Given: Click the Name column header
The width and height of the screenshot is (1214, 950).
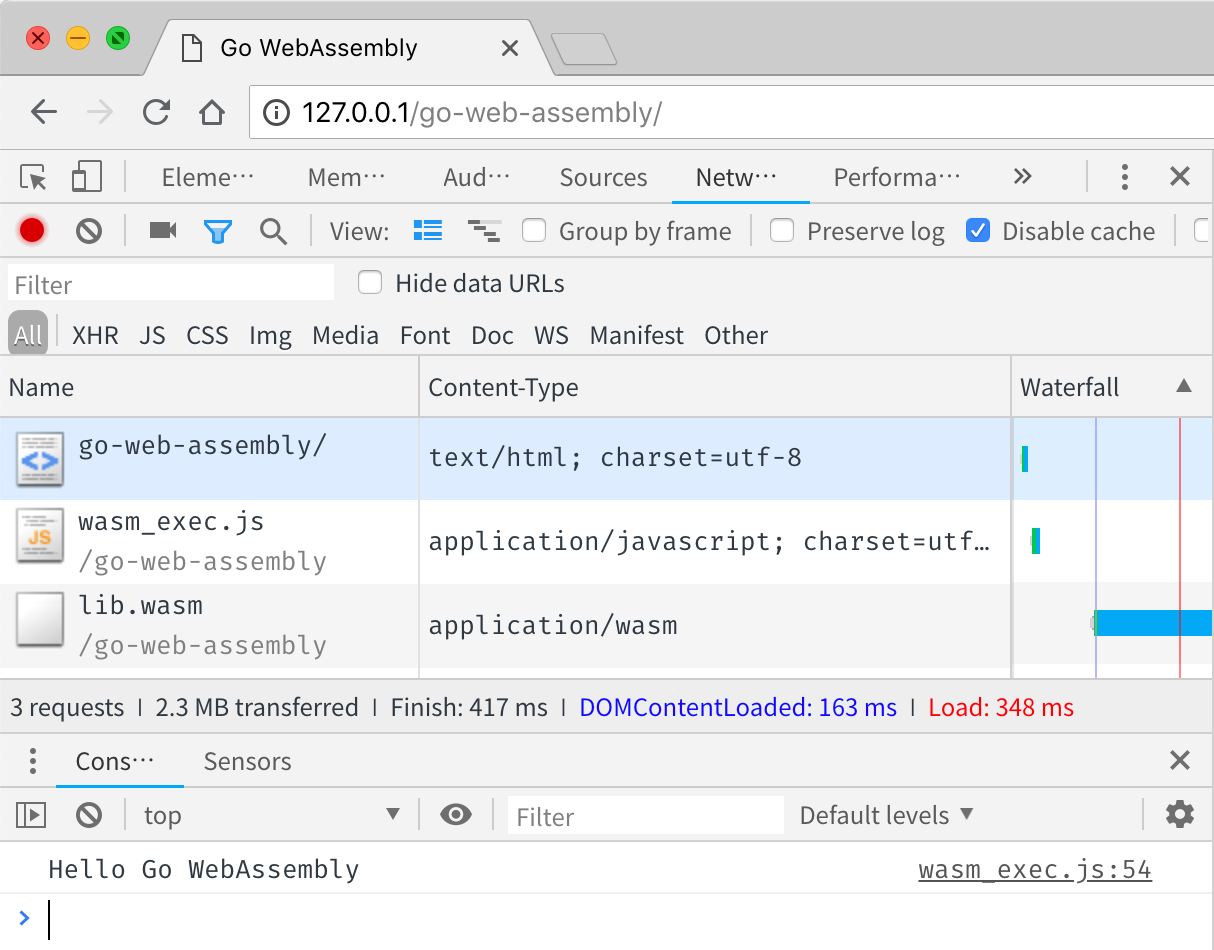Looking at the screenshot, I should coord(209,387).
